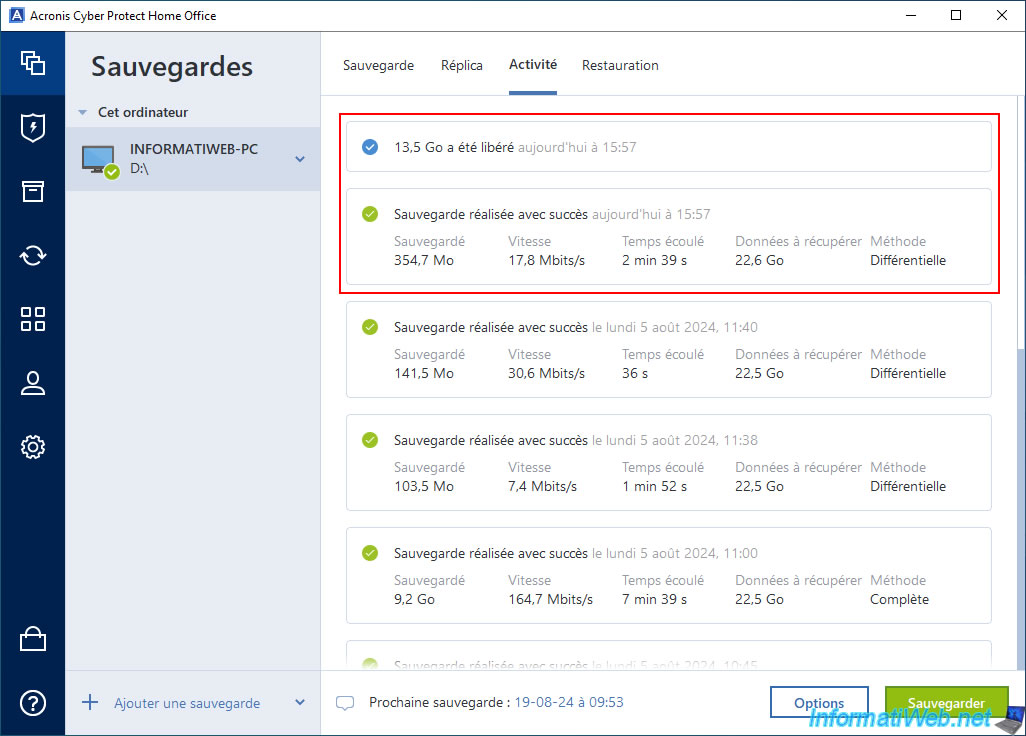Close the Acronis Cyber Protect window

[1002, 15]
